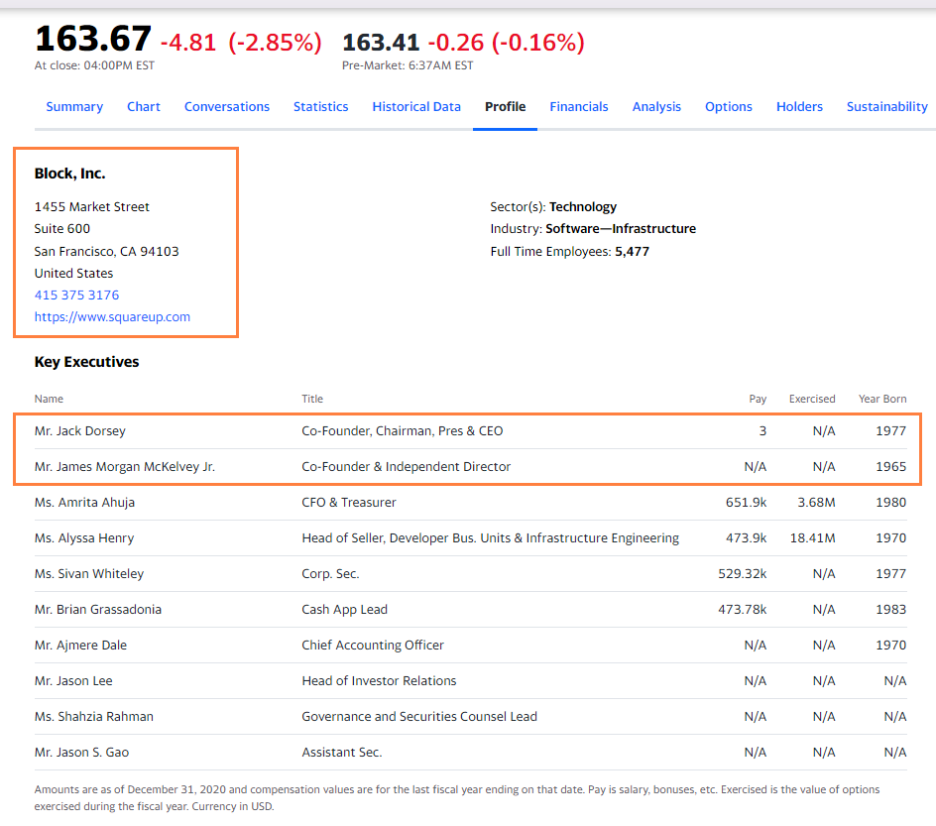Click the Assistant Sec. title
Viewport: 936px width, 826px height.
(x=341, y=753)
